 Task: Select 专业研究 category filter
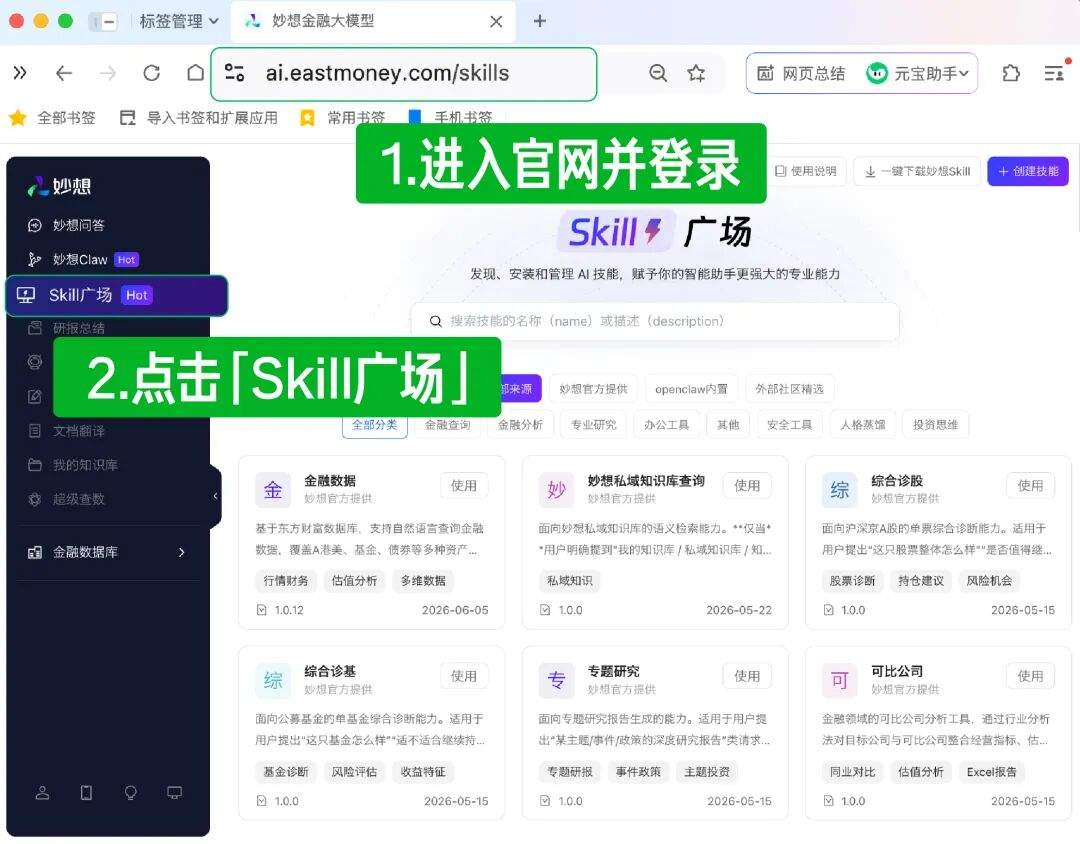[x=594, y=424]
